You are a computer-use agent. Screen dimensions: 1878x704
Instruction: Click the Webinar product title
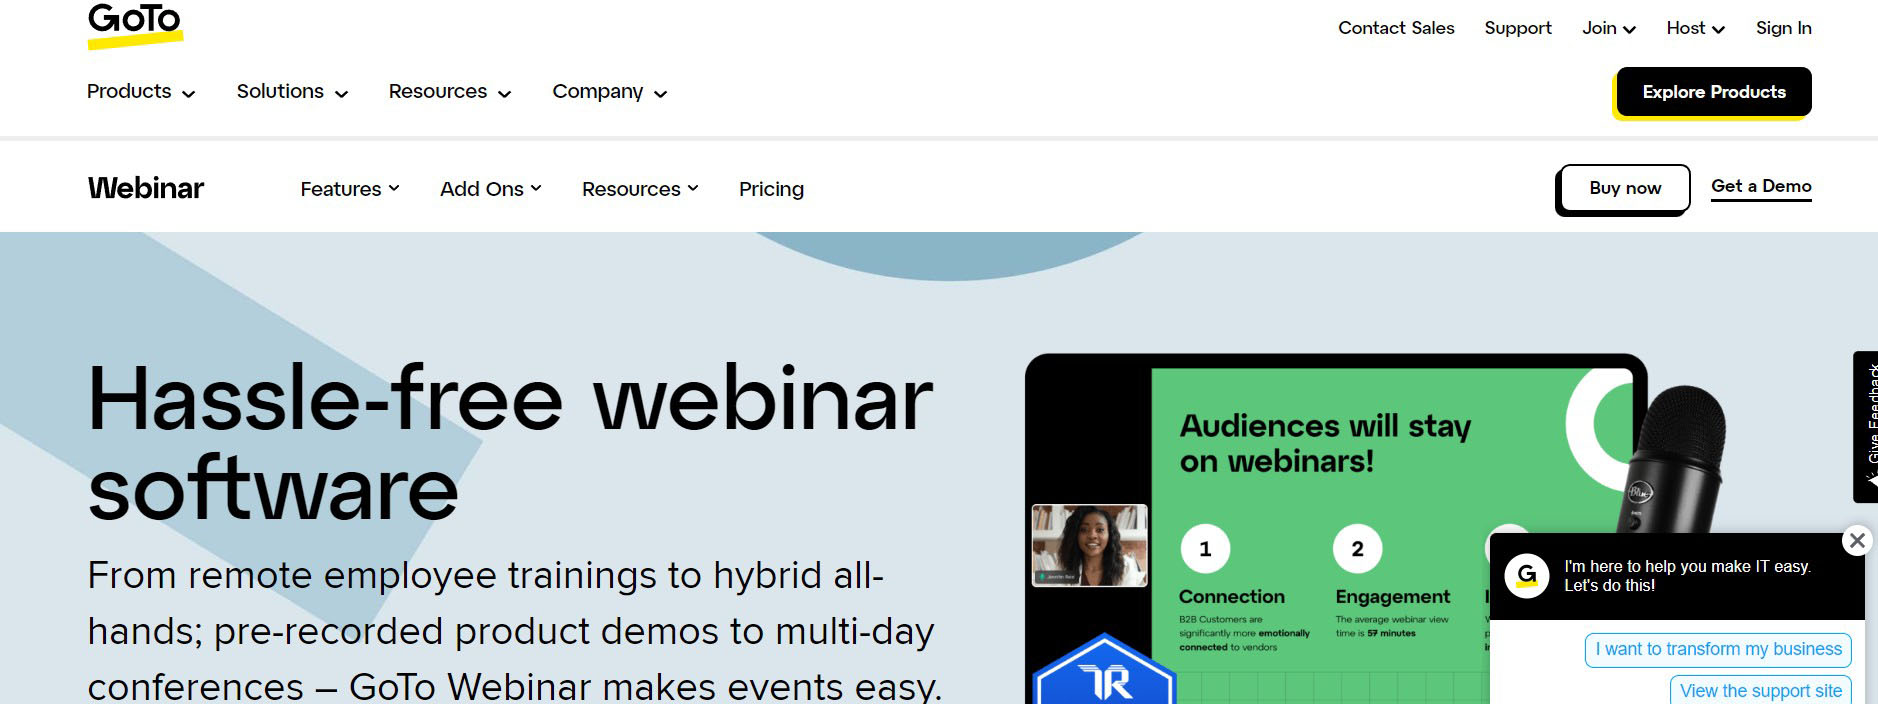coord(146,188)
